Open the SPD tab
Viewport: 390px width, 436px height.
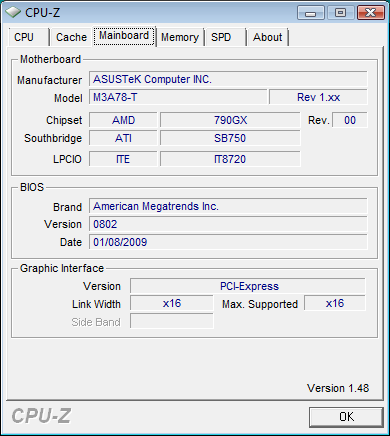coord(225,37)
